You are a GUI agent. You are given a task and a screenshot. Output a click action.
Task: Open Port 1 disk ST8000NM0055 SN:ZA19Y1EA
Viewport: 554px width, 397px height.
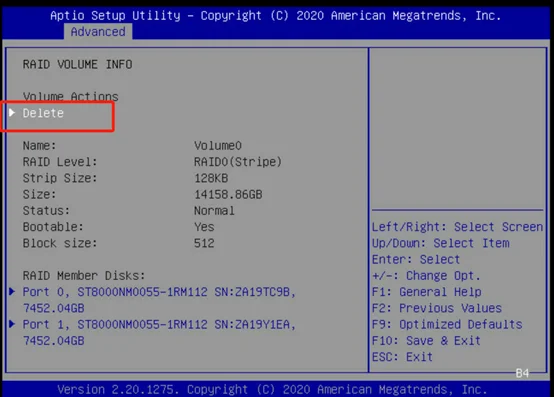pyautogui.click(x=159, y=332)
